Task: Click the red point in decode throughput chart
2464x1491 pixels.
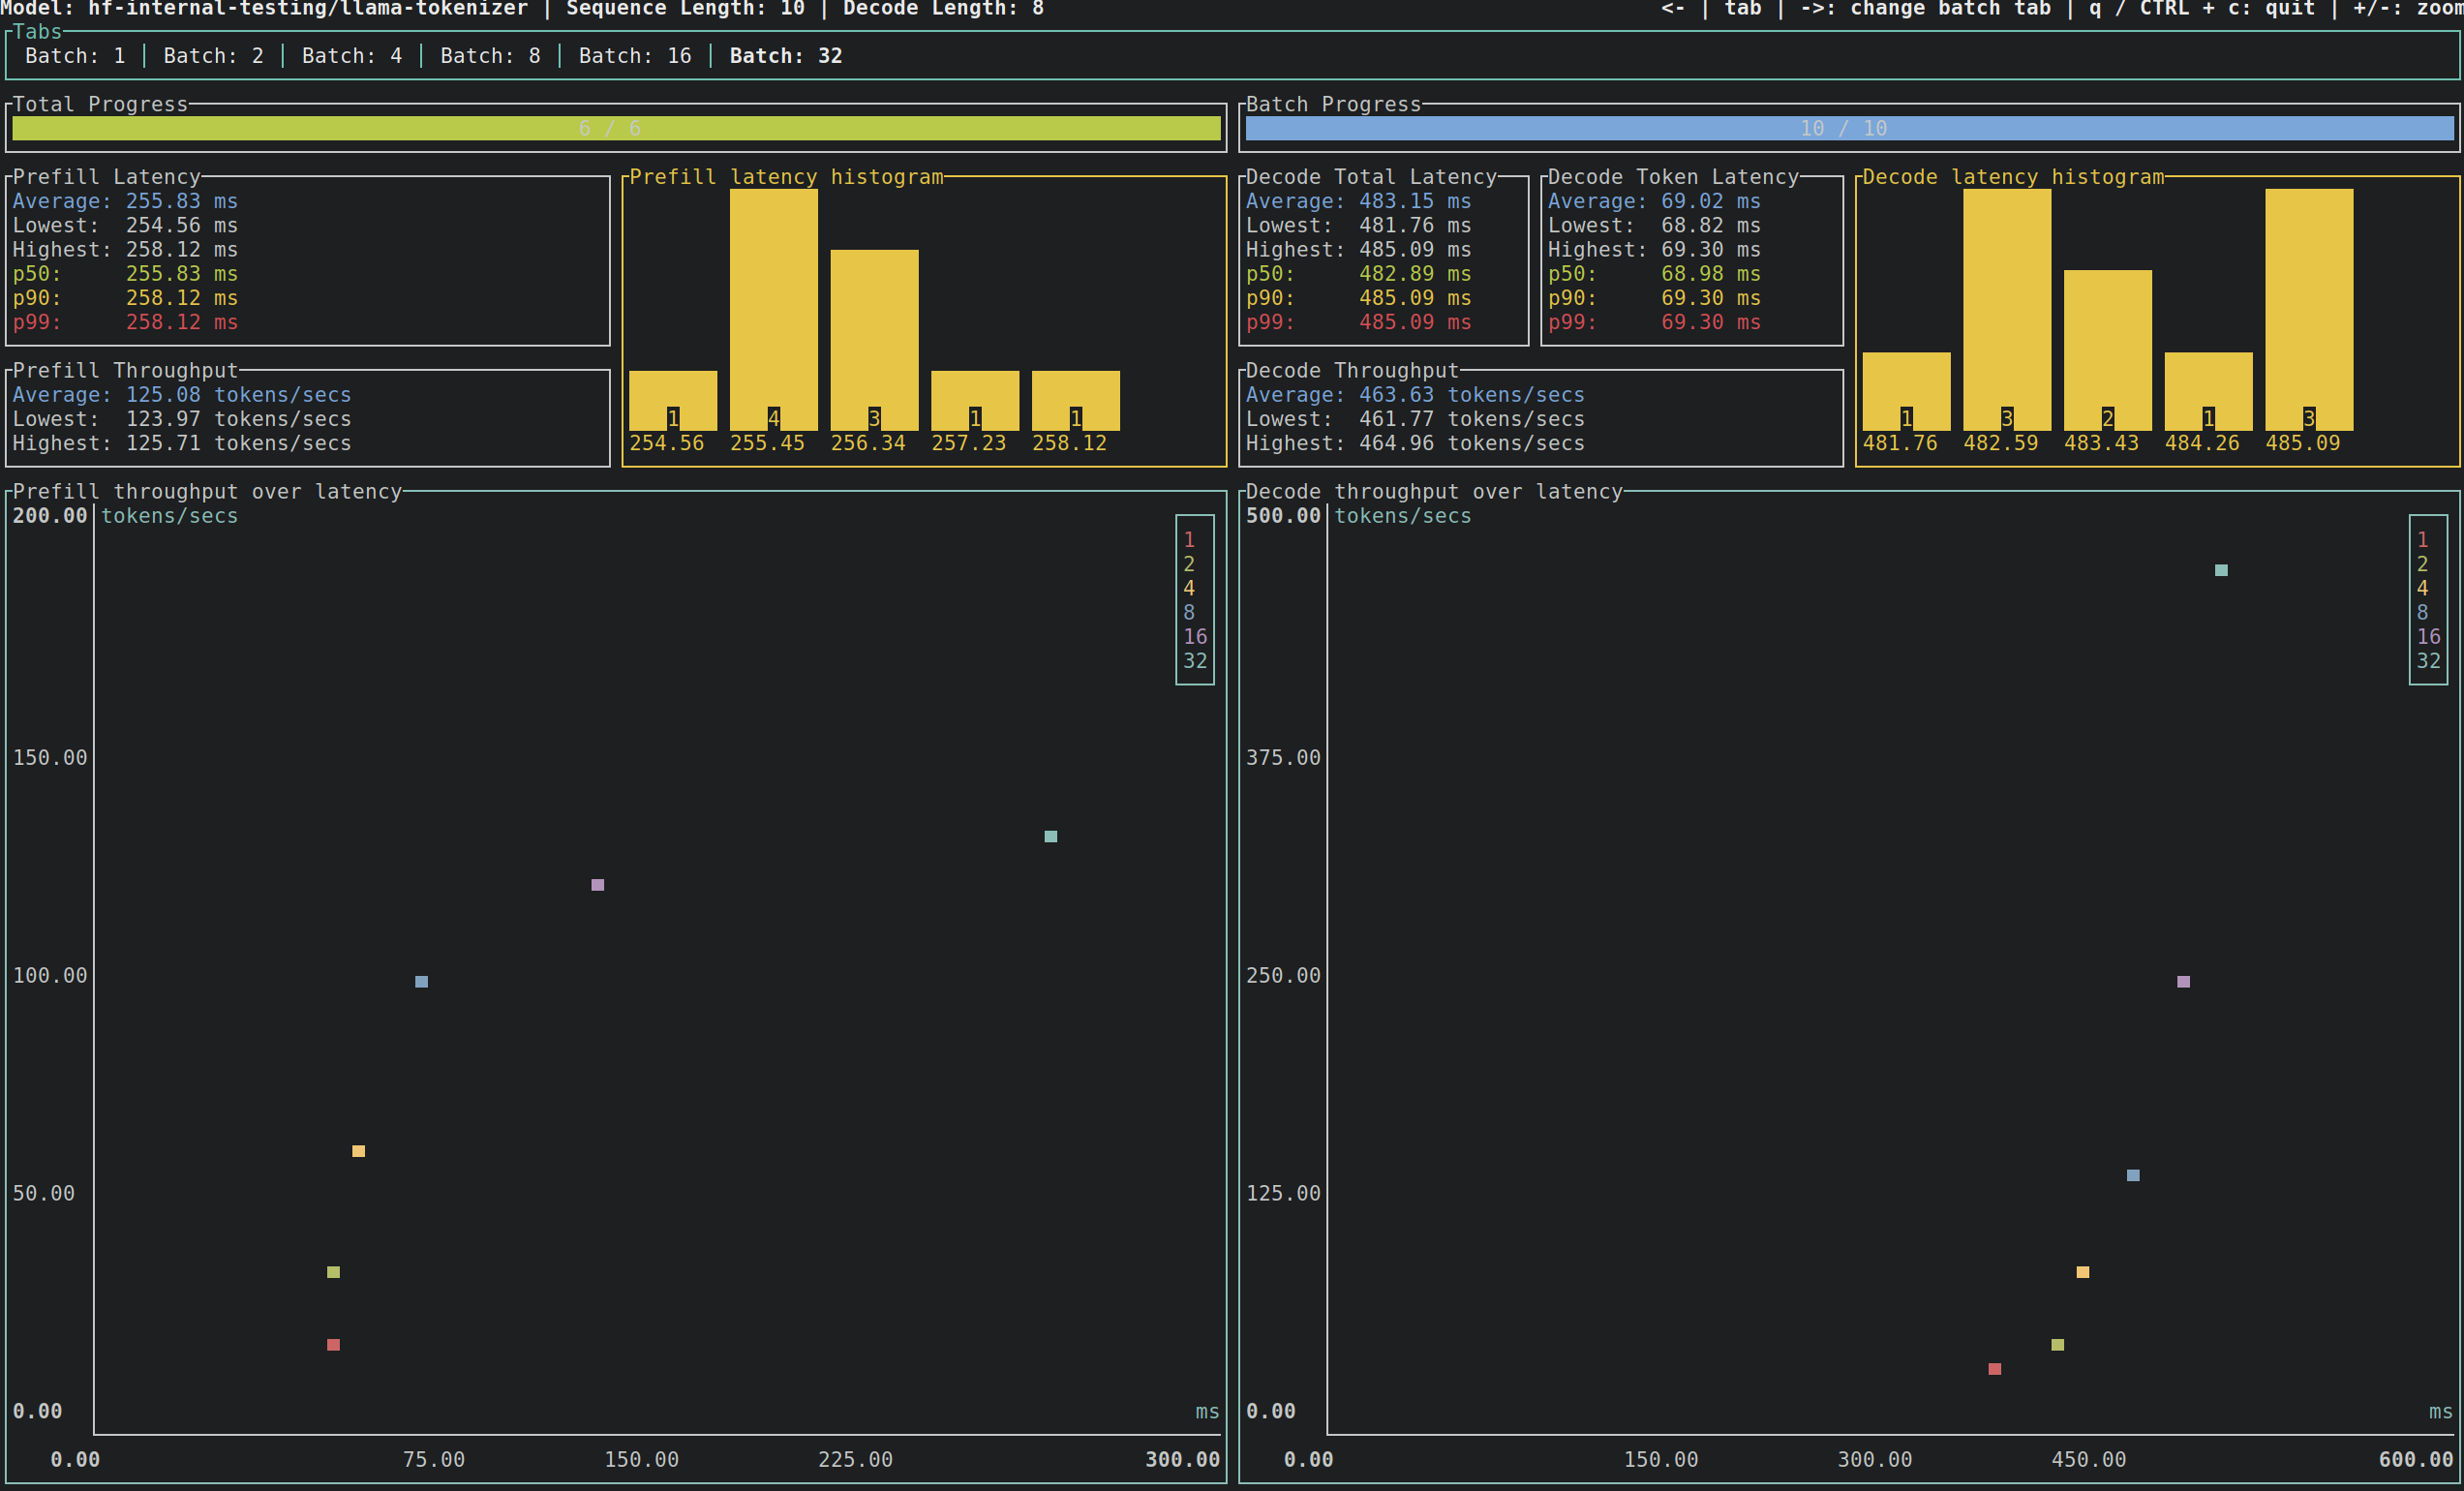Action: coord(1994,1369)
